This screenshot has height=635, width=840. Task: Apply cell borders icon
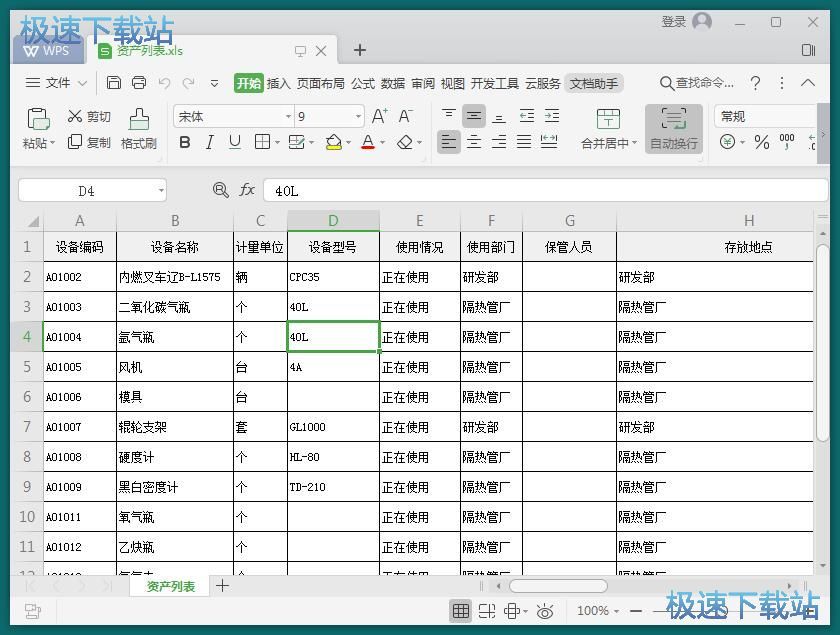[262, 142]
